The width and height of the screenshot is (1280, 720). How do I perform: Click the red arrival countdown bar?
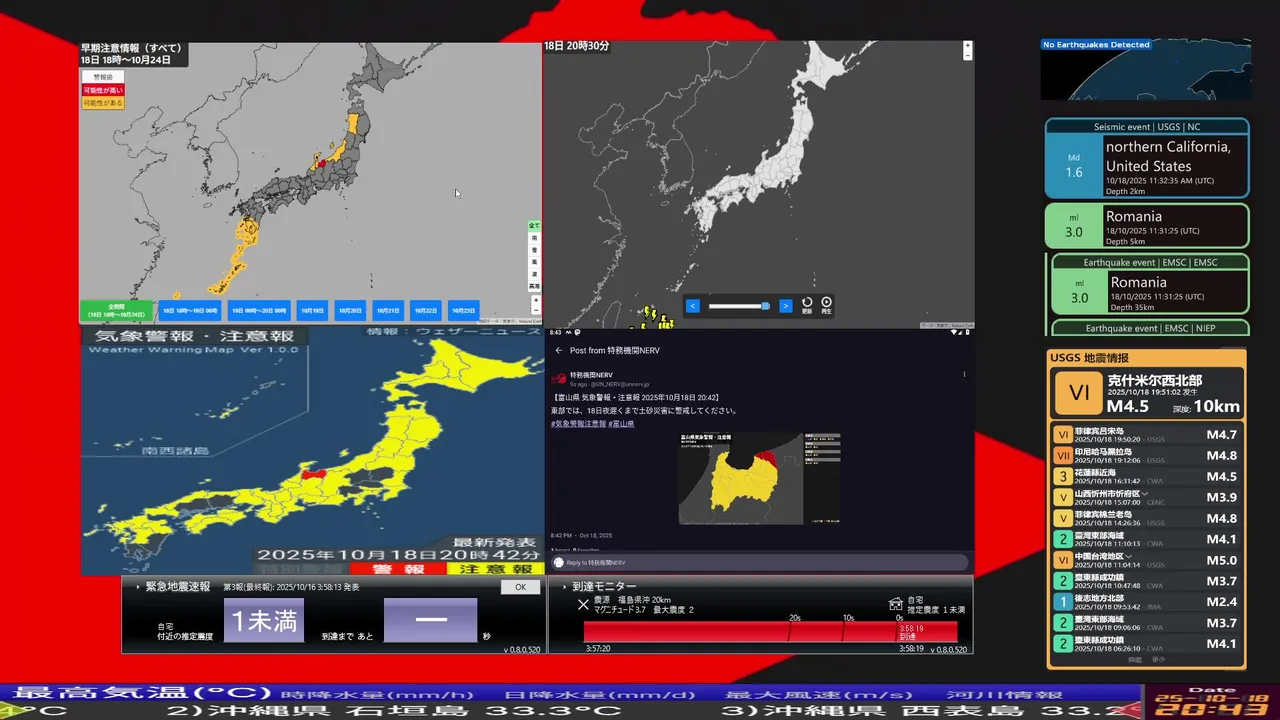tap(770, 632)
